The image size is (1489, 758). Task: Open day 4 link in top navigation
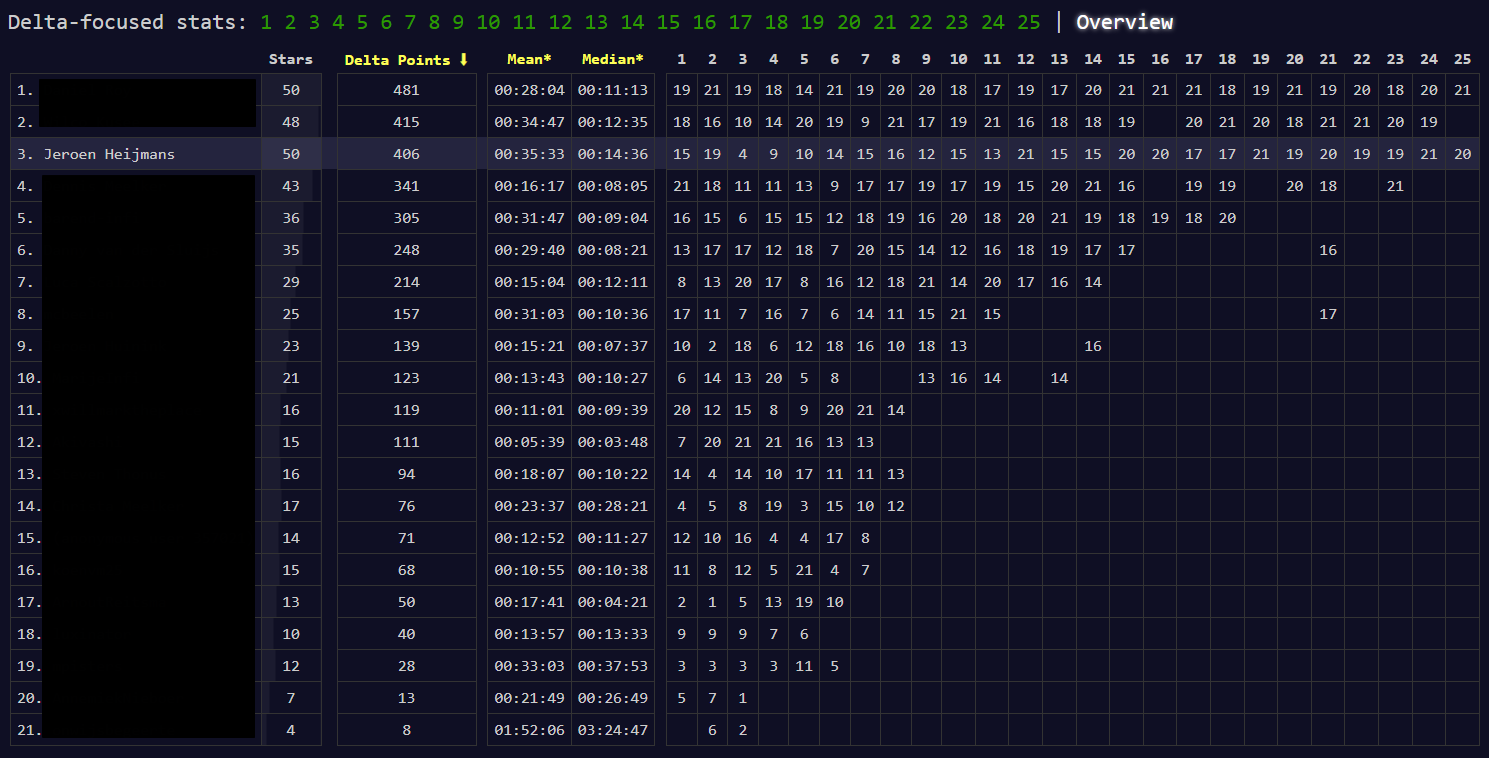point(338,22)
